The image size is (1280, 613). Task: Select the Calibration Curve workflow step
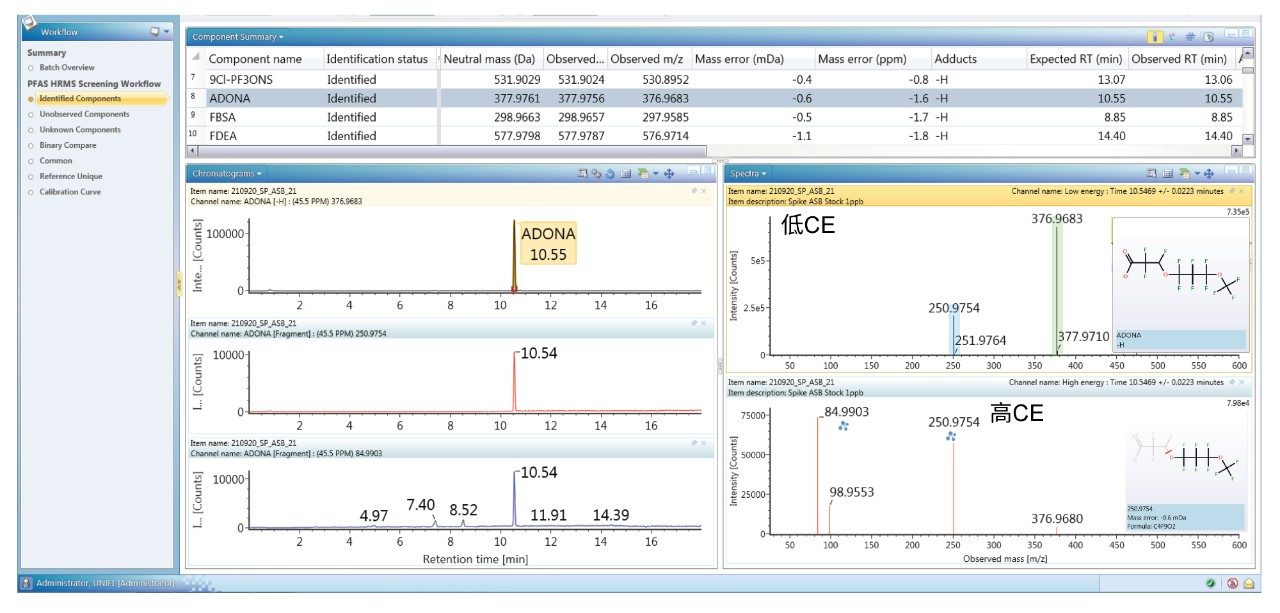[70, 191]
